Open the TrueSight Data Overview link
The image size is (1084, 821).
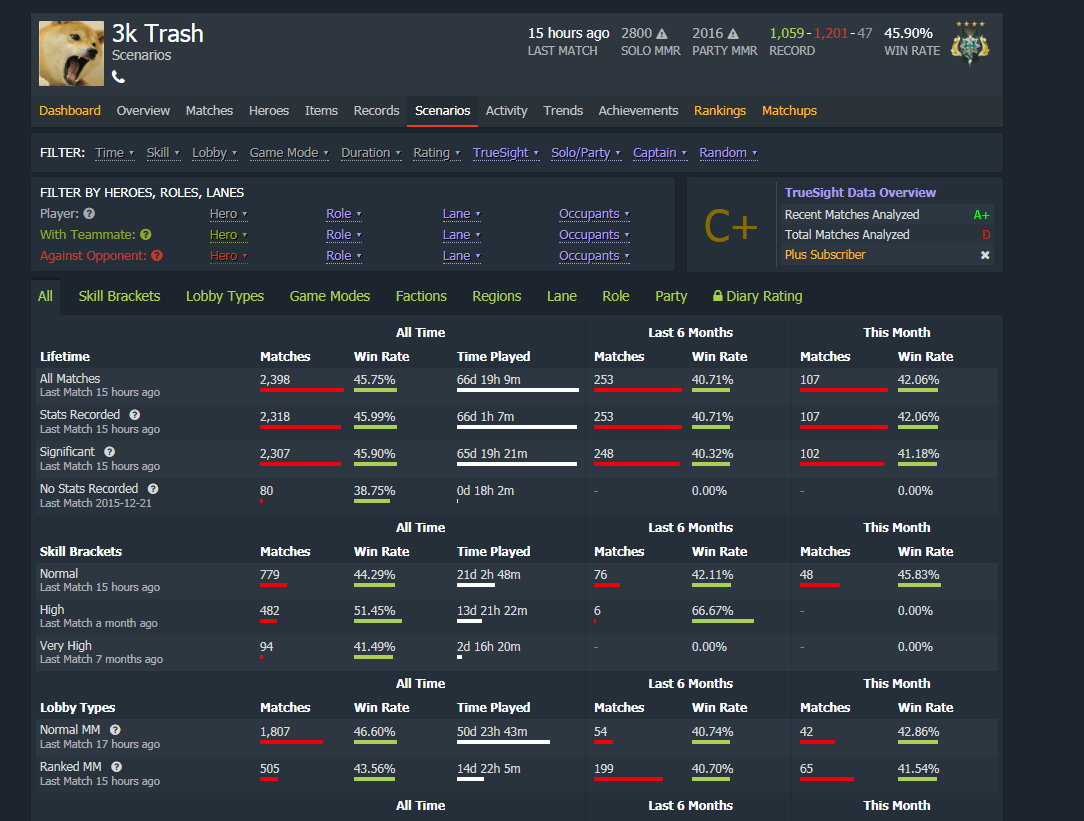click(860, 193)
